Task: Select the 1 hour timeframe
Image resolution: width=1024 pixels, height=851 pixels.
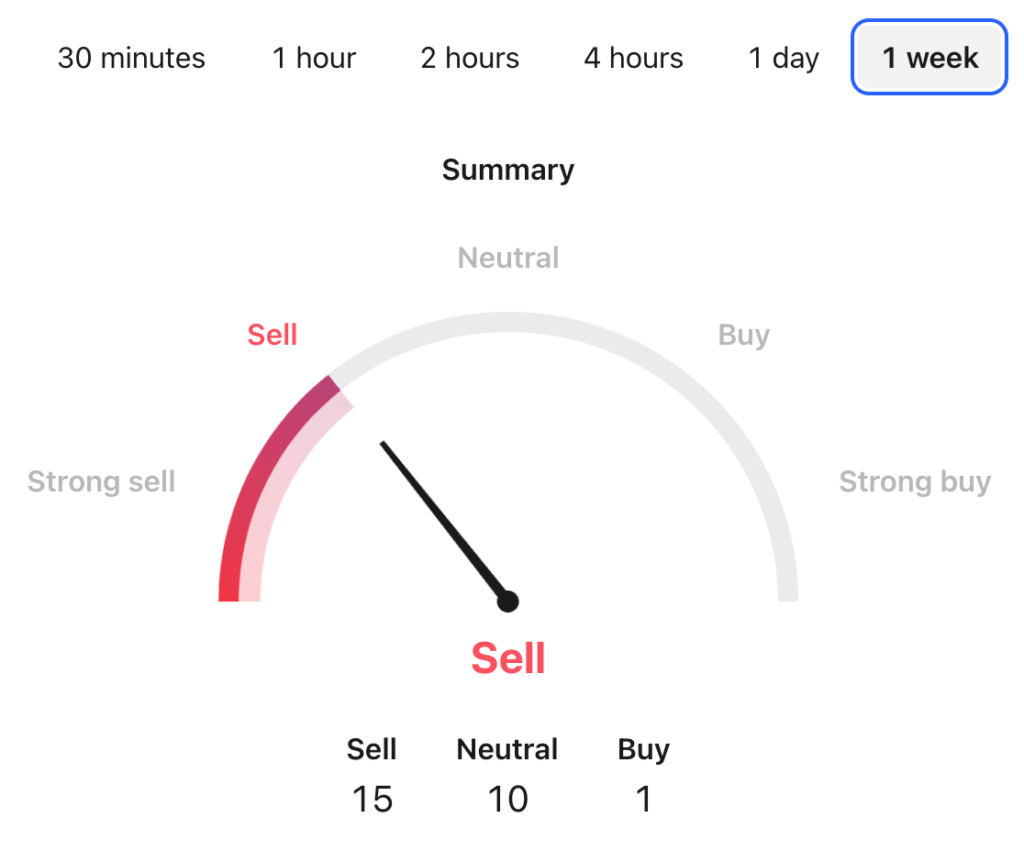Action: pos(313,58)
